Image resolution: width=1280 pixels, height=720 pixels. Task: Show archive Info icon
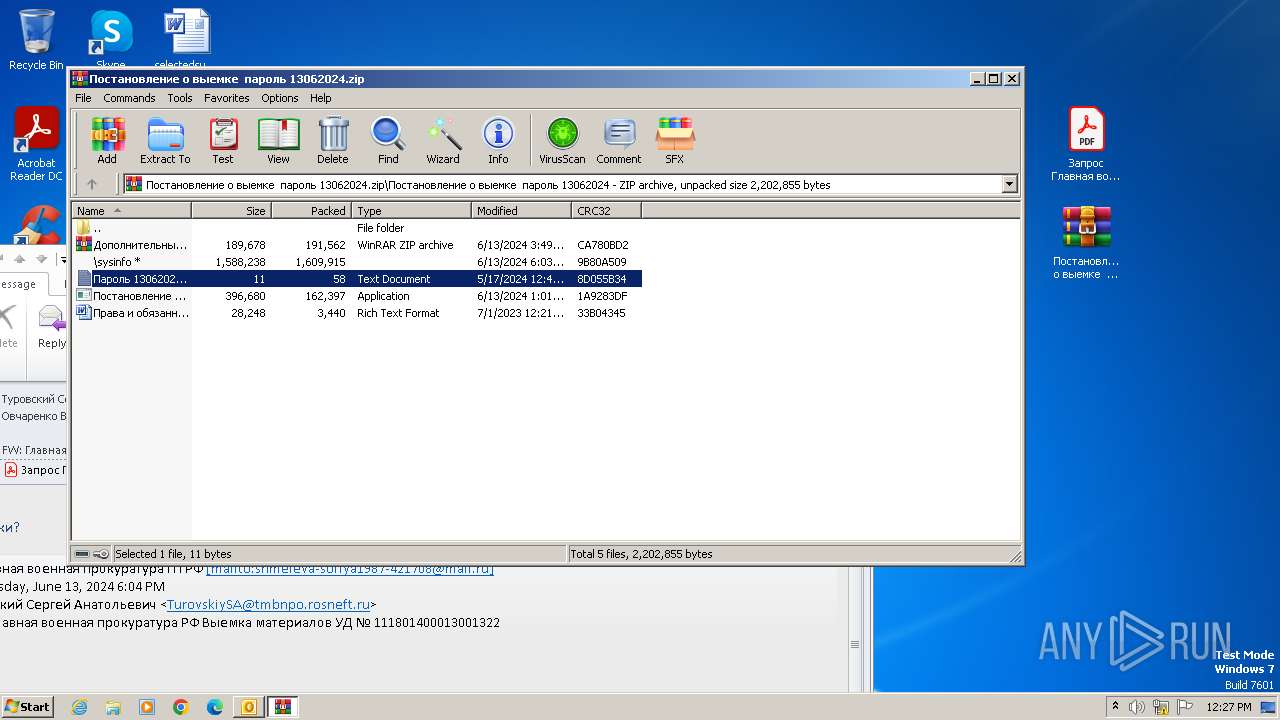498,141
